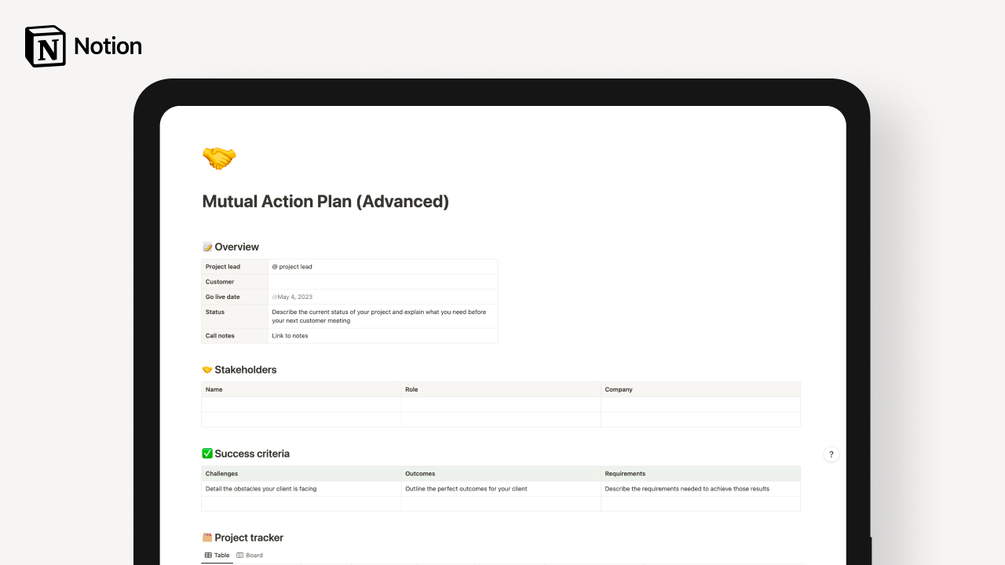
Task: Open the help question mark button
Action: pyautogui.click(x=831, y=454)
